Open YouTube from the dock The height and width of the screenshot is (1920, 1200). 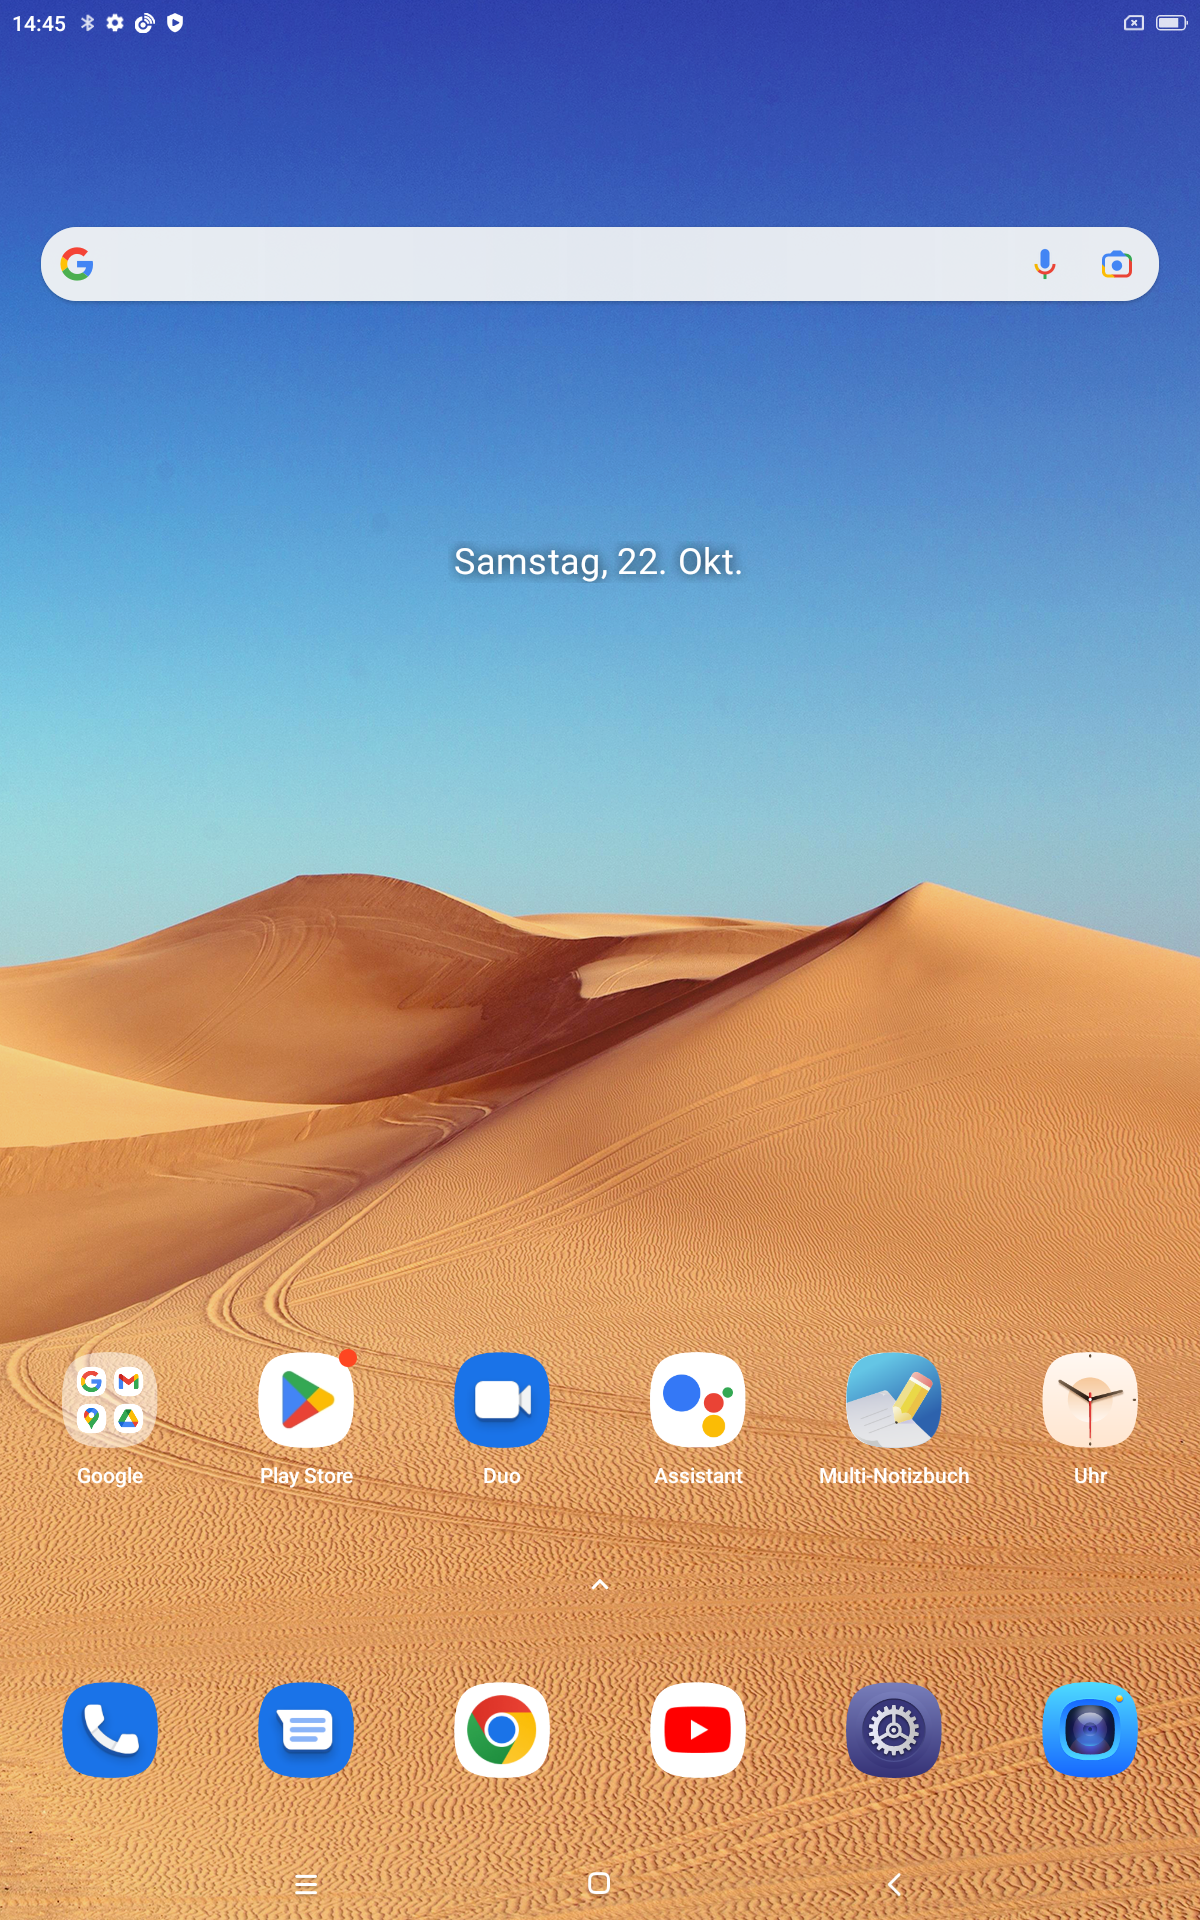698,1730
